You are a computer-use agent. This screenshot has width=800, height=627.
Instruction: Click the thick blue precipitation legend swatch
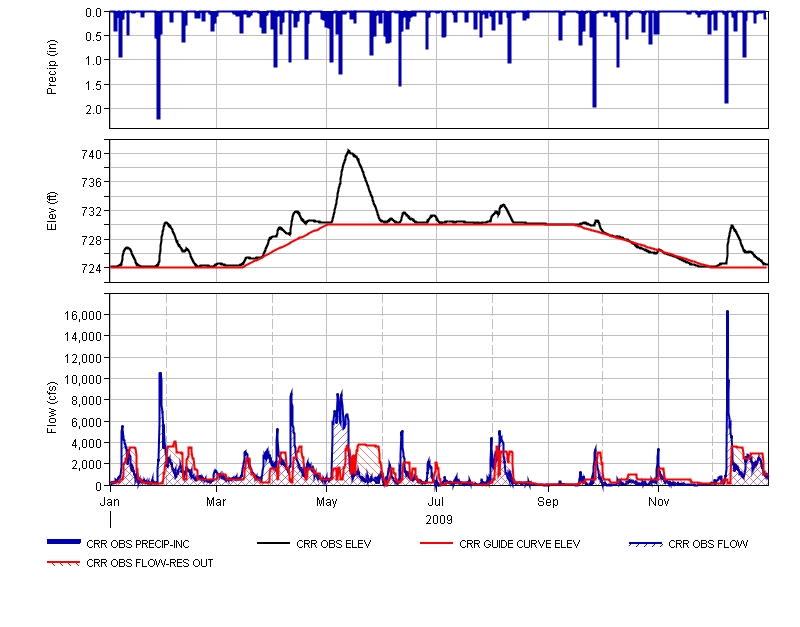64,542
